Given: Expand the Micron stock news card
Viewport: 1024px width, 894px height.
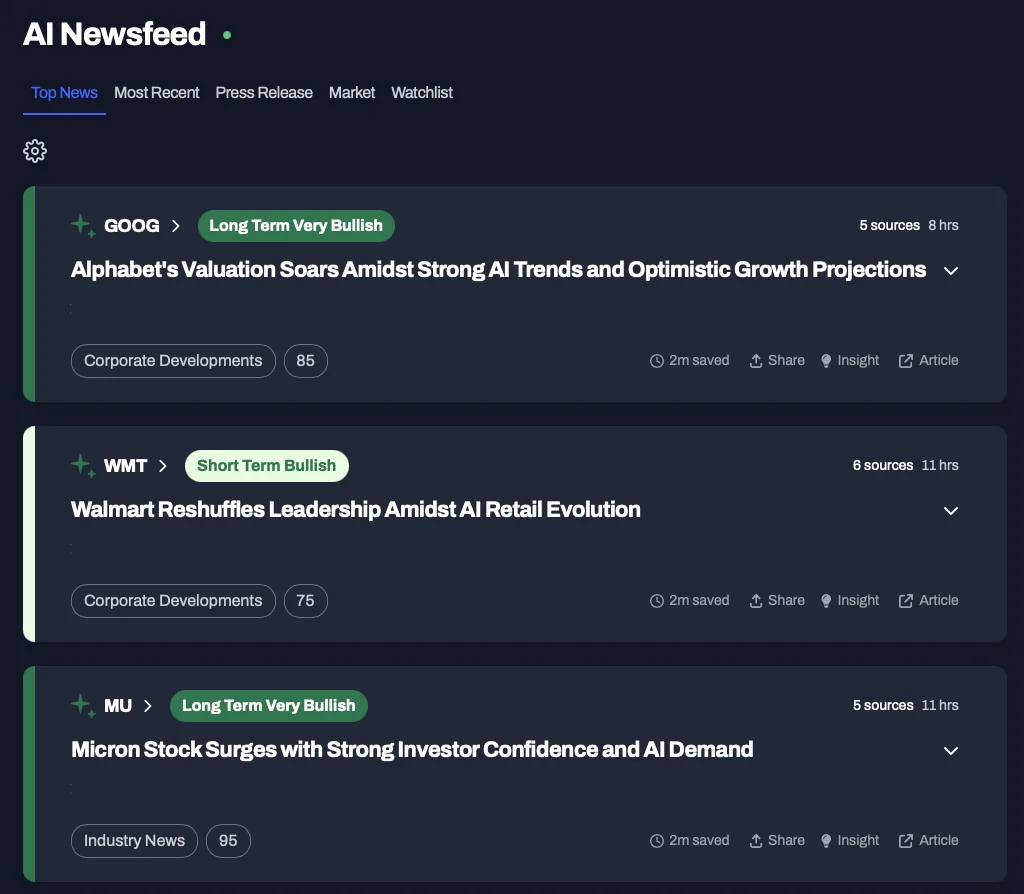Looking at the screenshot, I should point(951,751).
